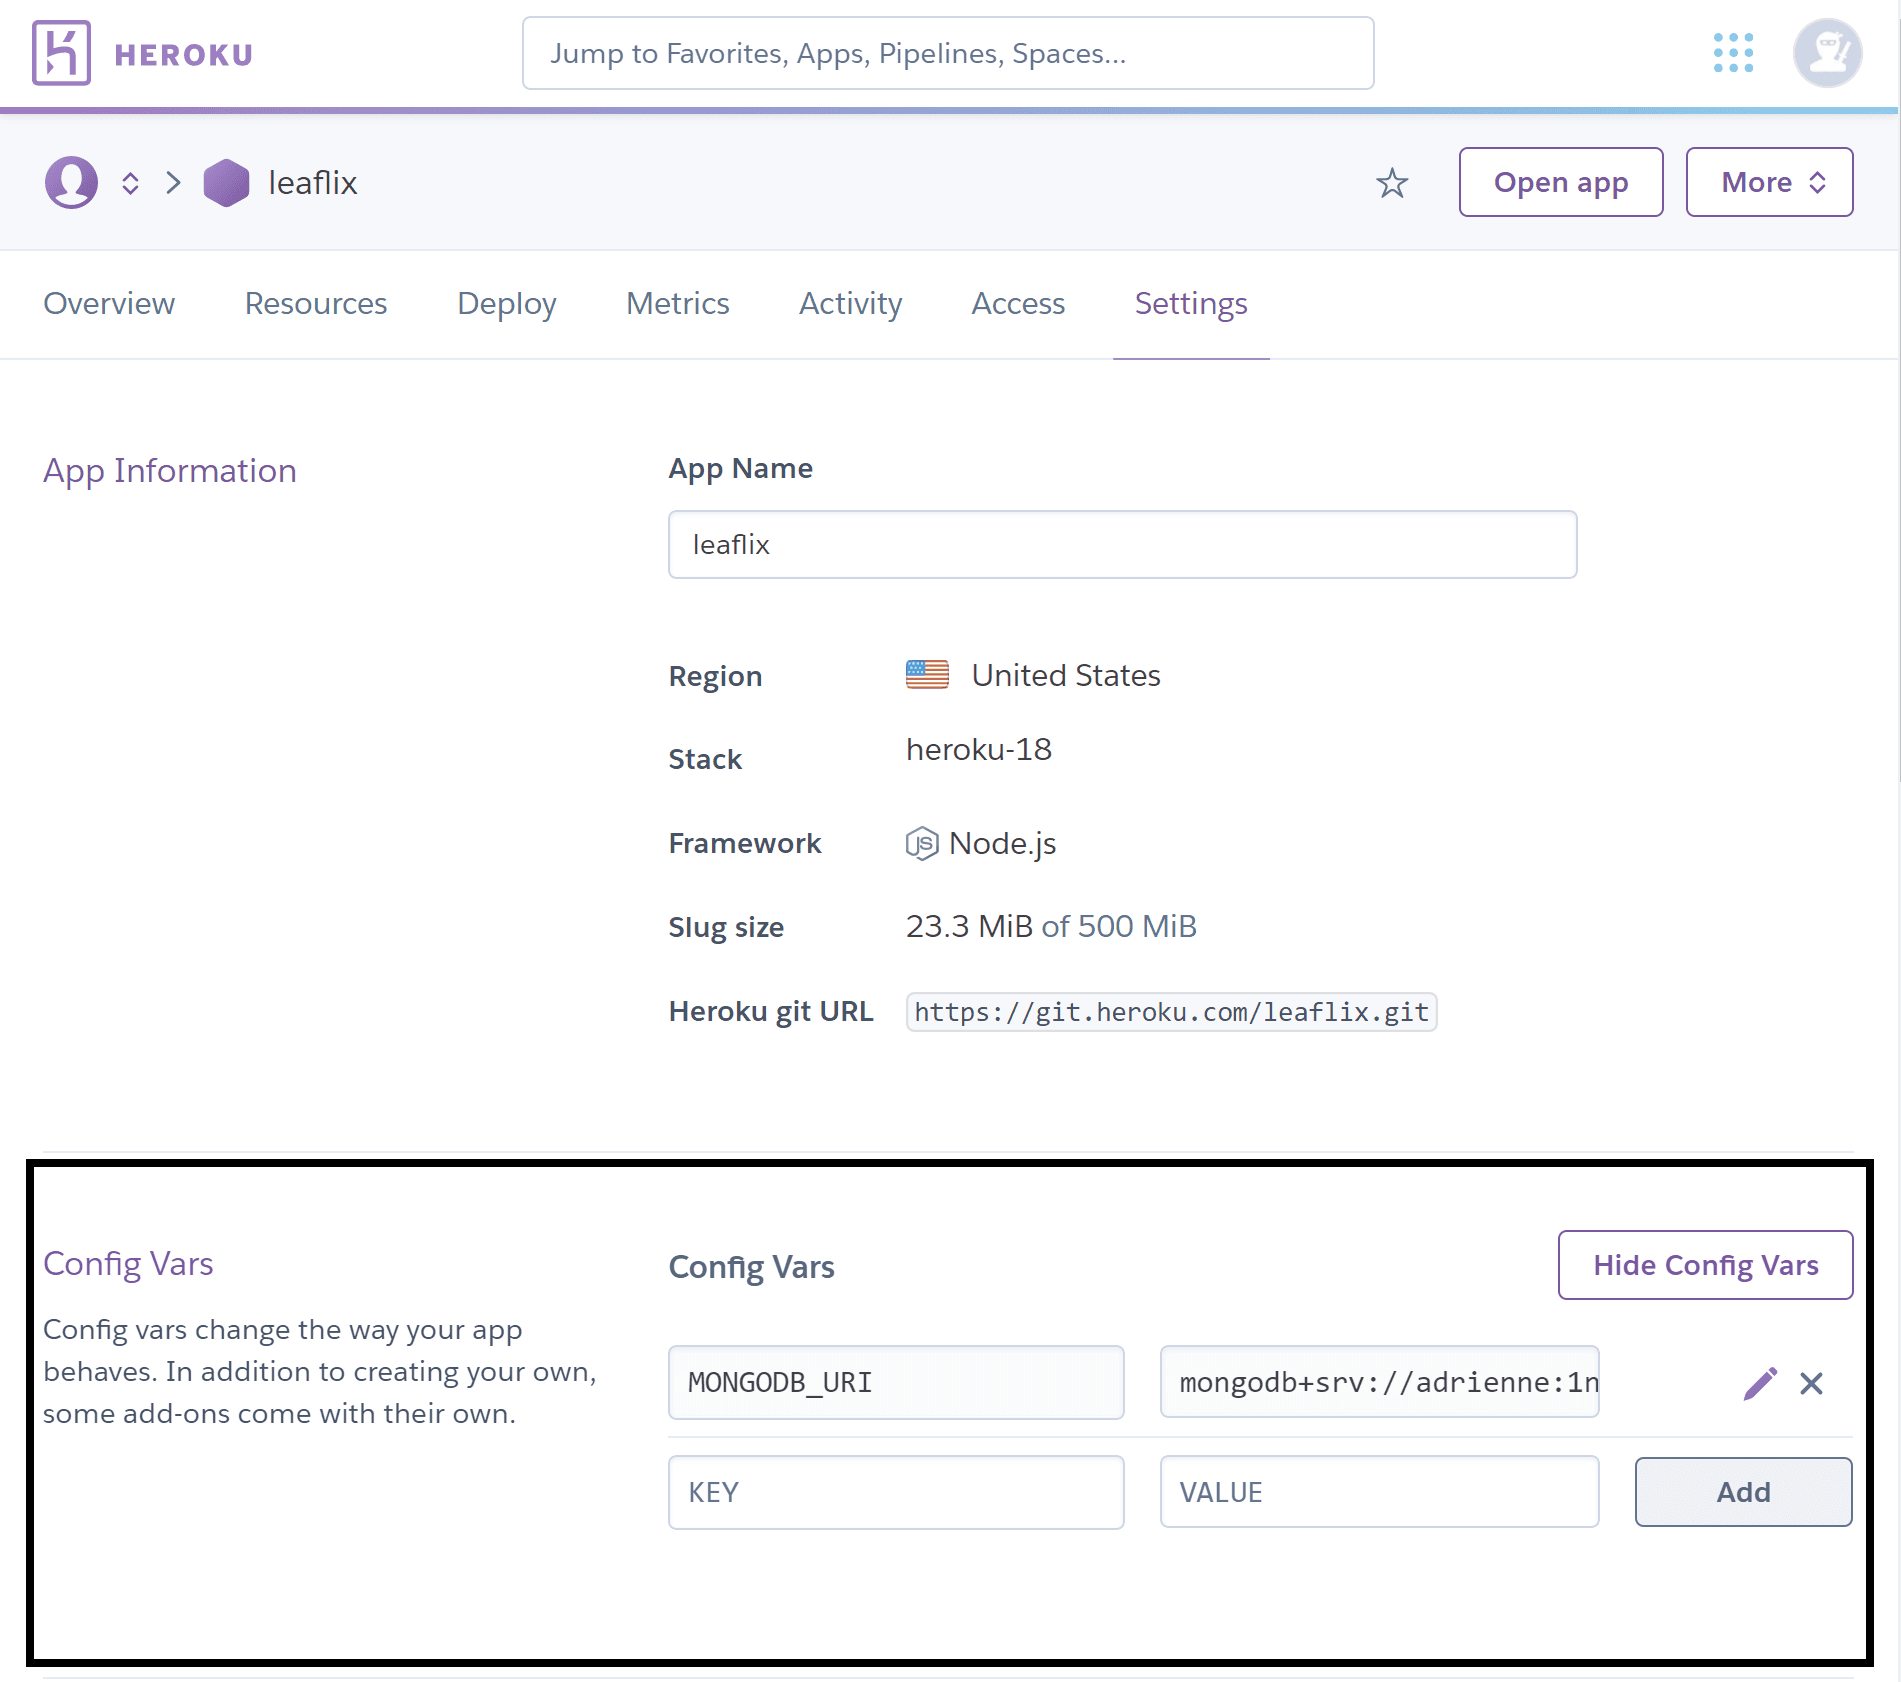Favorite the app with the star icon
This screenshot has width=1901, height=1682.
coord(1391,183)
